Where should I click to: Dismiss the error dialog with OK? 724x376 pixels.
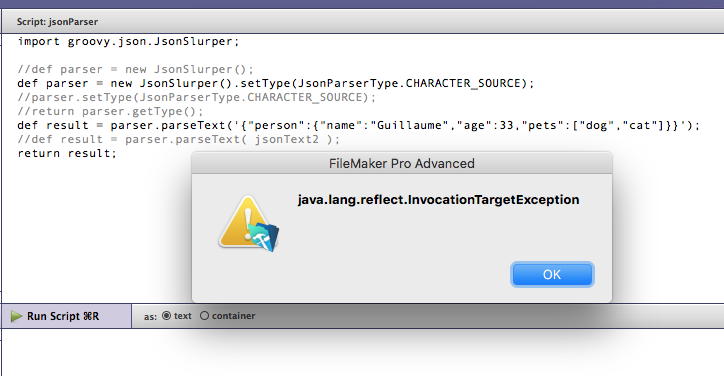pyautogui.click(x=552, y=274)
